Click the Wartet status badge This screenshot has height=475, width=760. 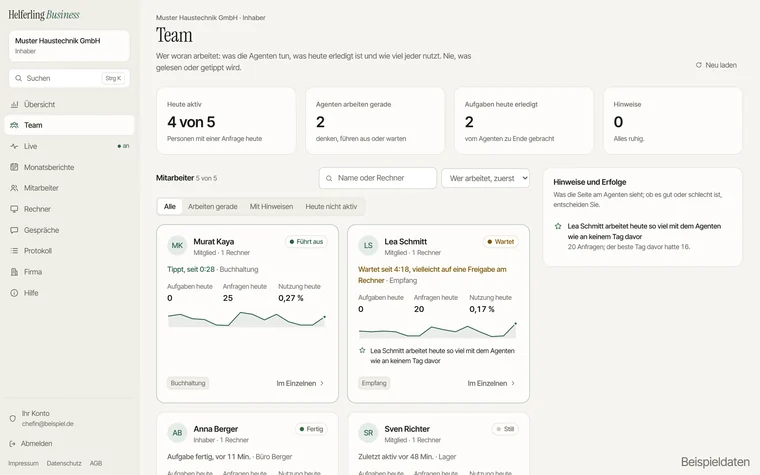coord(501,241)
